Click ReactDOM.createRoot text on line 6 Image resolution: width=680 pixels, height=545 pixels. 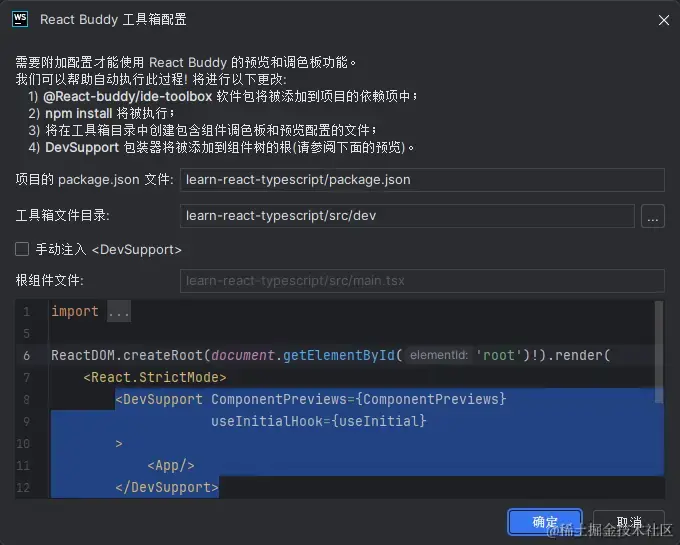click(127, 356)
